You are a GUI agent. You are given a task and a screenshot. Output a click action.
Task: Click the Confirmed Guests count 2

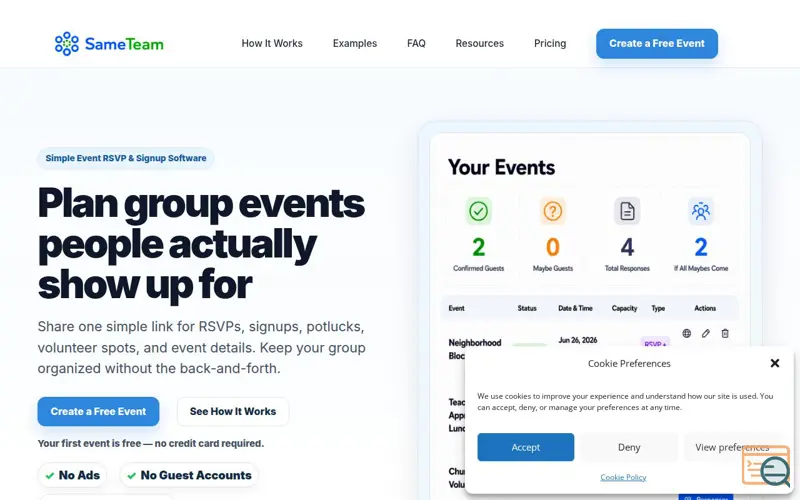[x=479, y=247]
